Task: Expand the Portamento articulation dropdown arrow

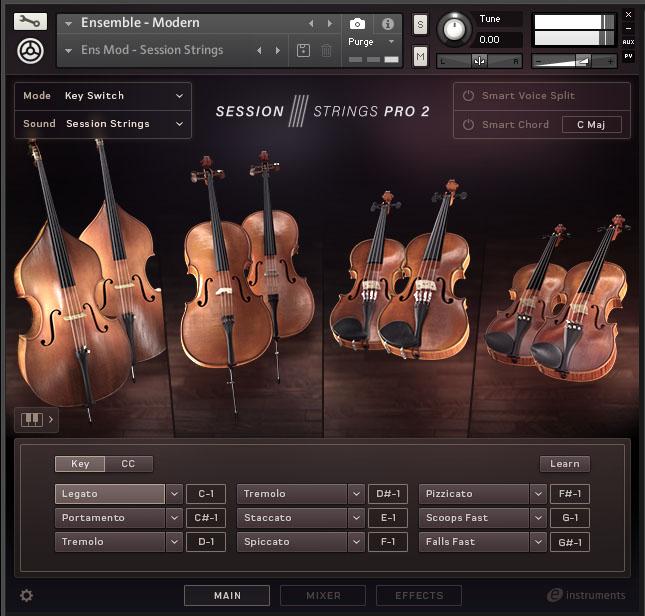Action: tap(174, 518)
